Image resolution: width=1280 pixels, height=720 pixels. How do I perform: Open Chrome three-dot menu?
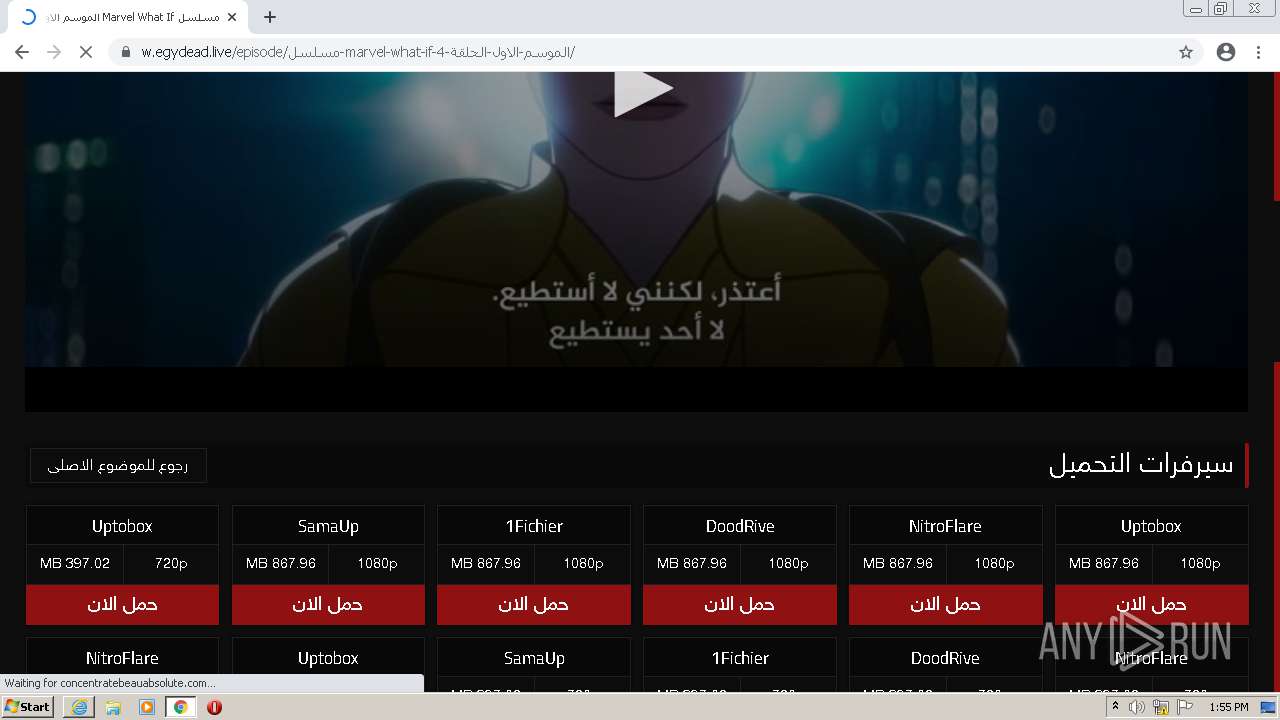(1258, 52)
